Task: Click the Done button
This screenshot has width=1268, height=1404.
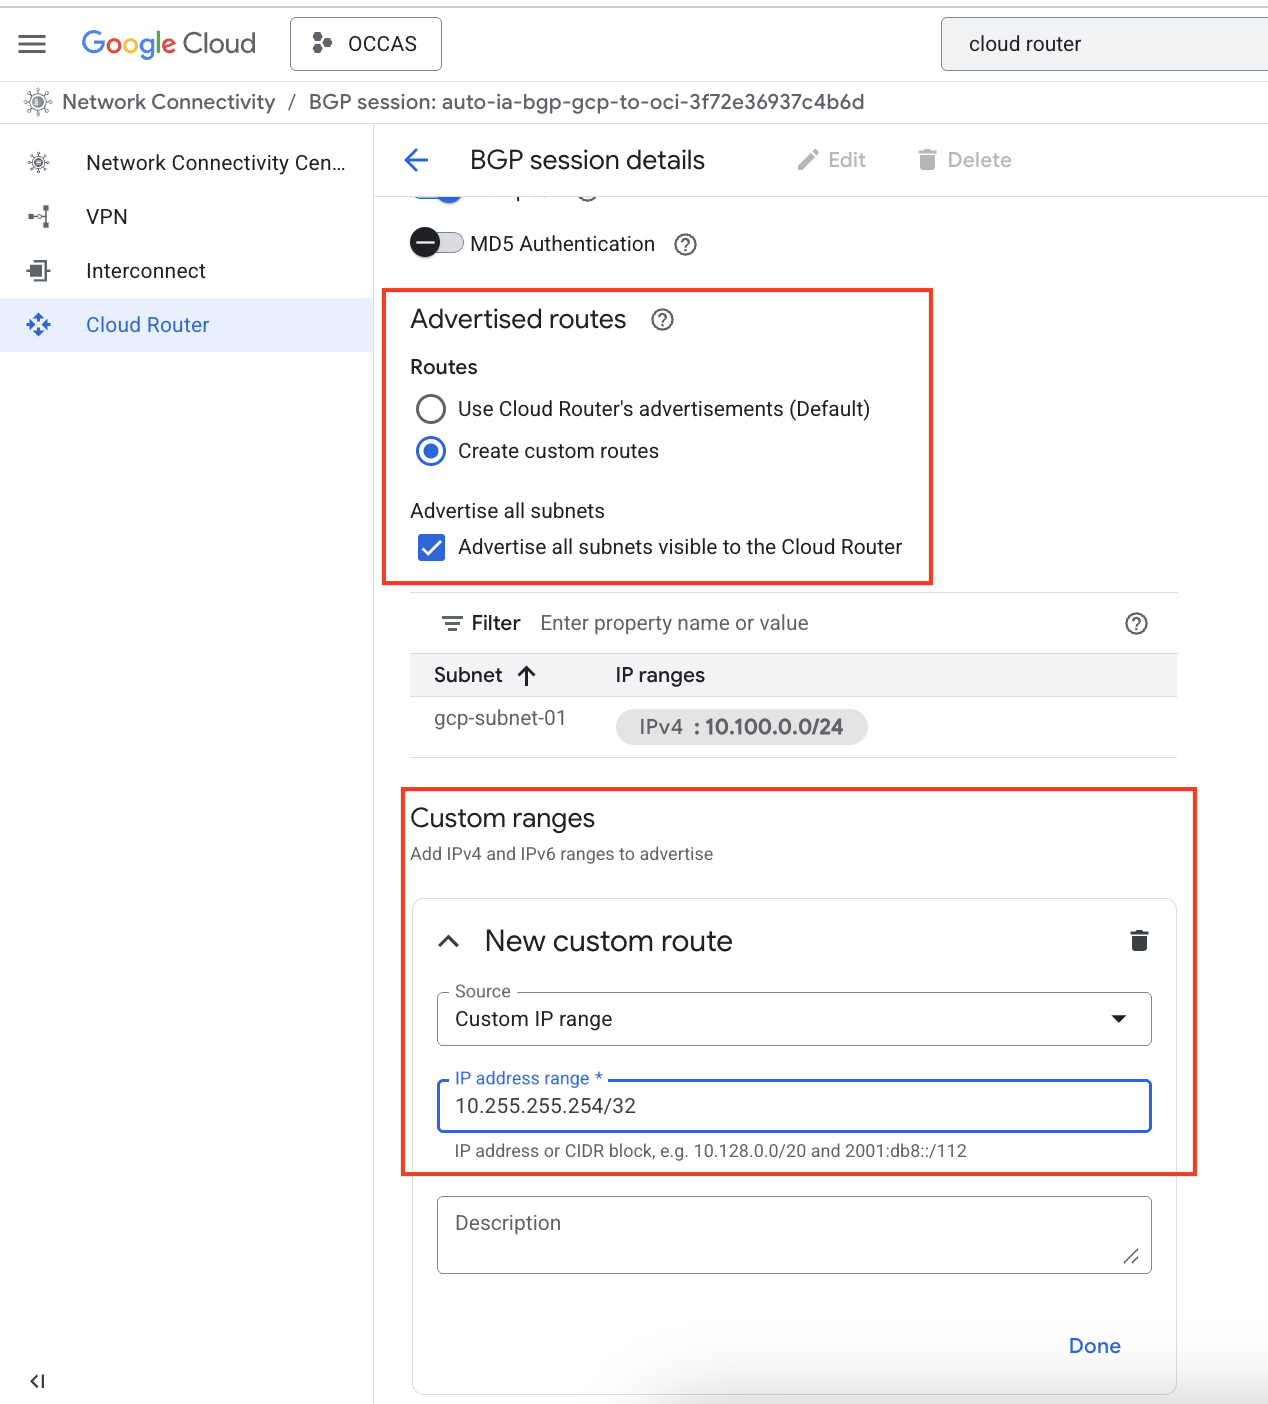Action: pos(1094,1346)
